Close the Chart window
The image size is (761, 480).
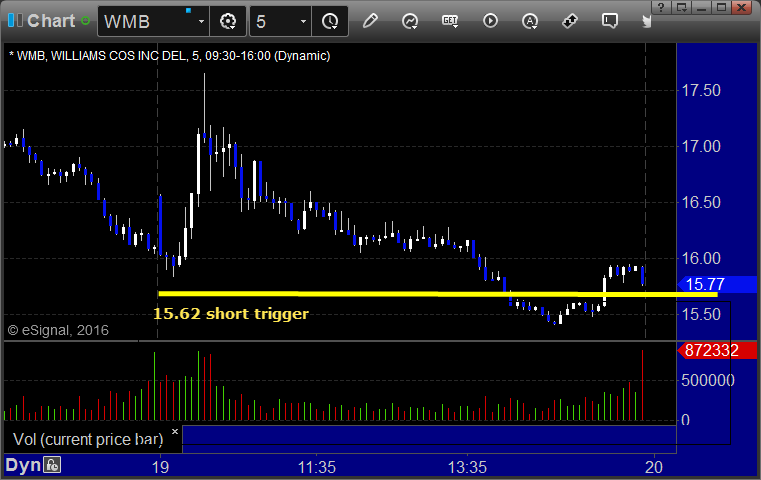pyautogui.click(x=742, y=7)
